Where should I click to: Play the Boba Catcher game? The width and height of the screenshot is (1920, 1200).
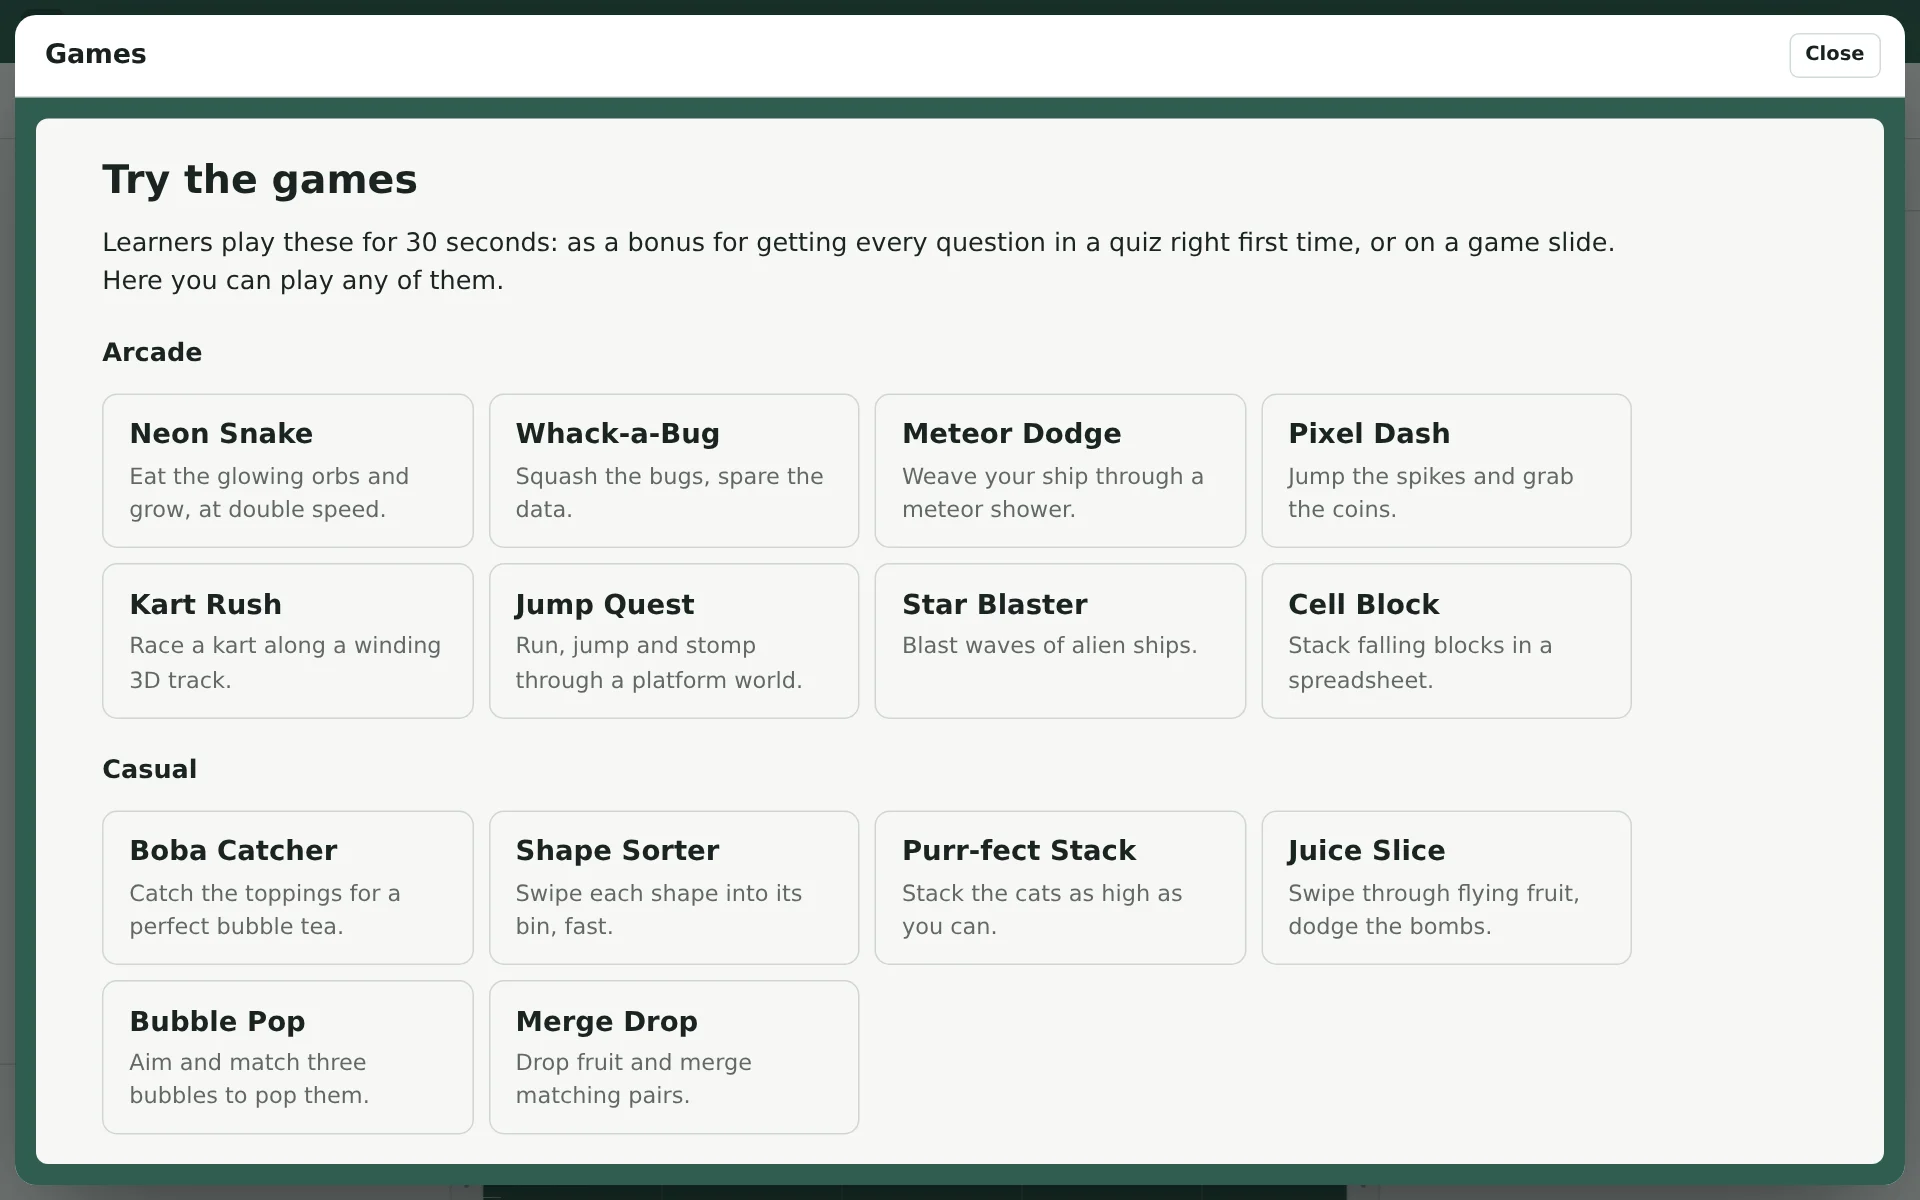pyautogui.click(x=288, y=887)
